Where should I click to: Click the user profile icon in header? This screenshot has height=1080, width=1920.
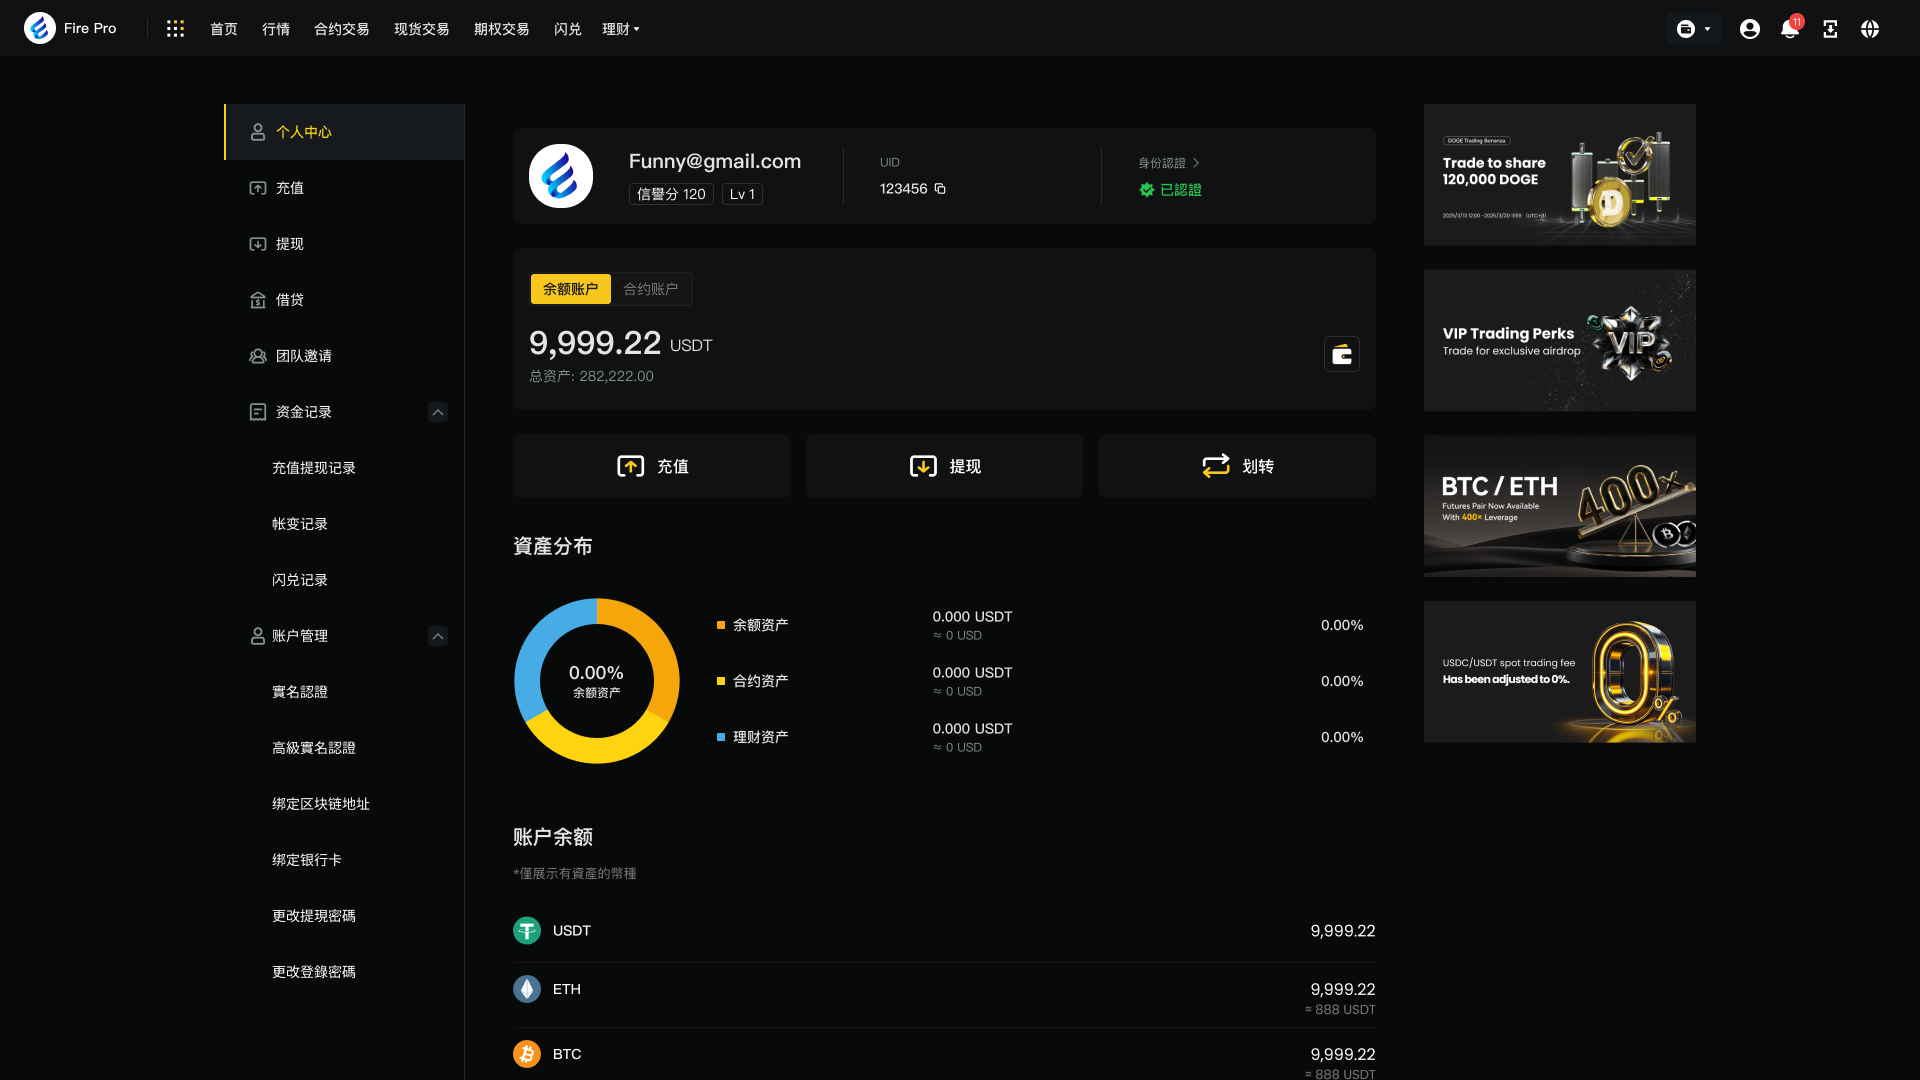[1749, 29]
